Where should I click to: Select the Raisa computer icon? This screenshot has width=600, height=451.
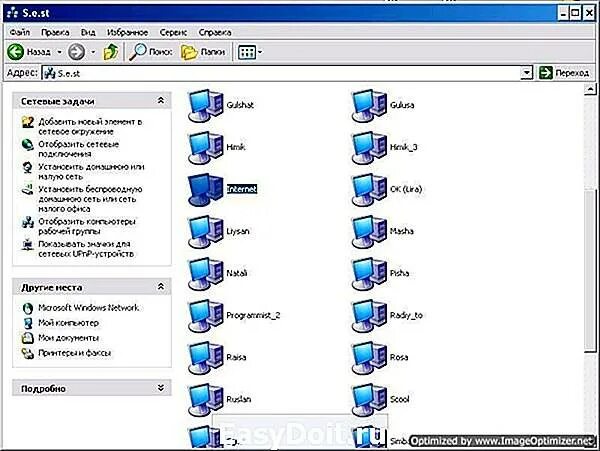click(x=205, y=358)
